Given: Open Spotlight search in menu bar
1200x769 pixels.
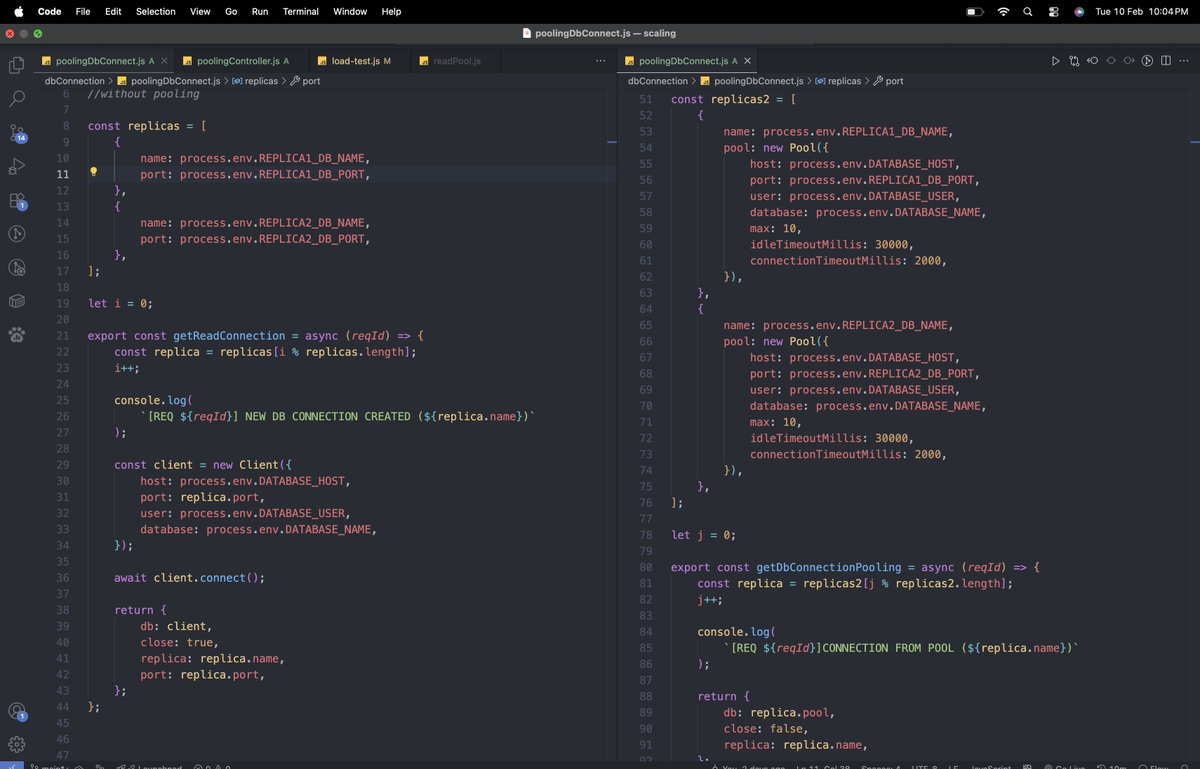Looking at the screenshot, I should (x=1029, y=11).
